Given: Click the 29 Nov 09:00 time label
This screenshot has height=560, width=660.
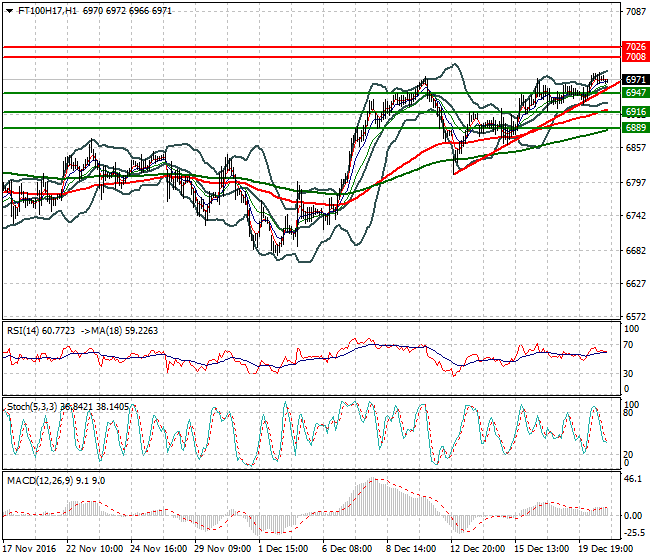Looking at the screenshot, I should 223,549.
